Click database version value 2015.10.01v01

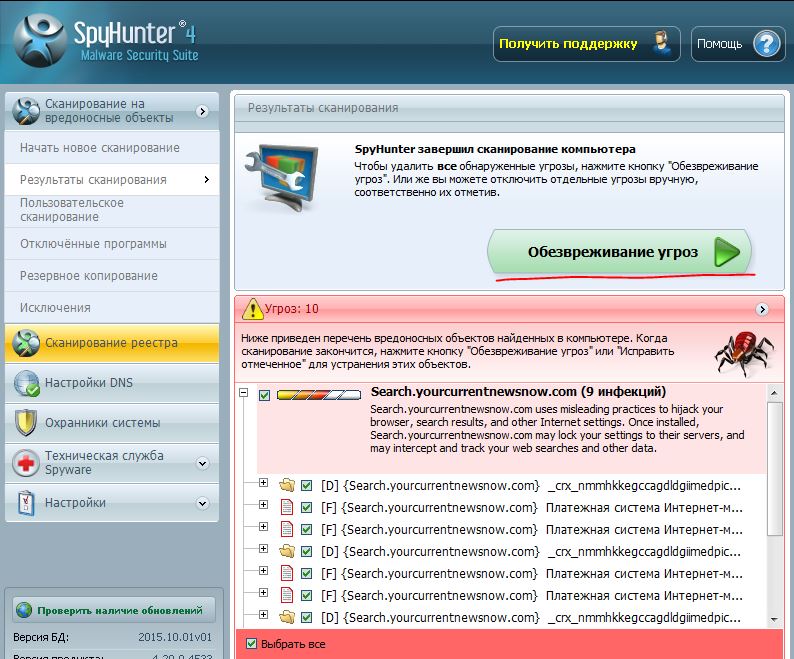point(175,637)
